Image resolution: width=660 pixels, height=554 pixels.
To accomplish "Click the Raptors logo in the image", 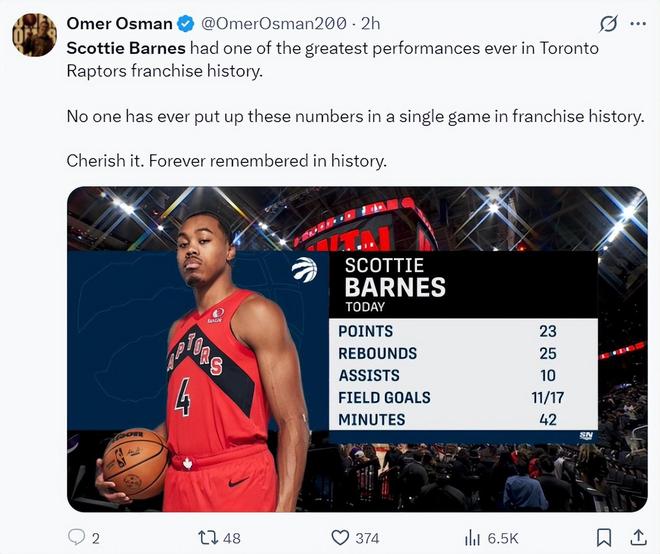I will tap(304, 269).
